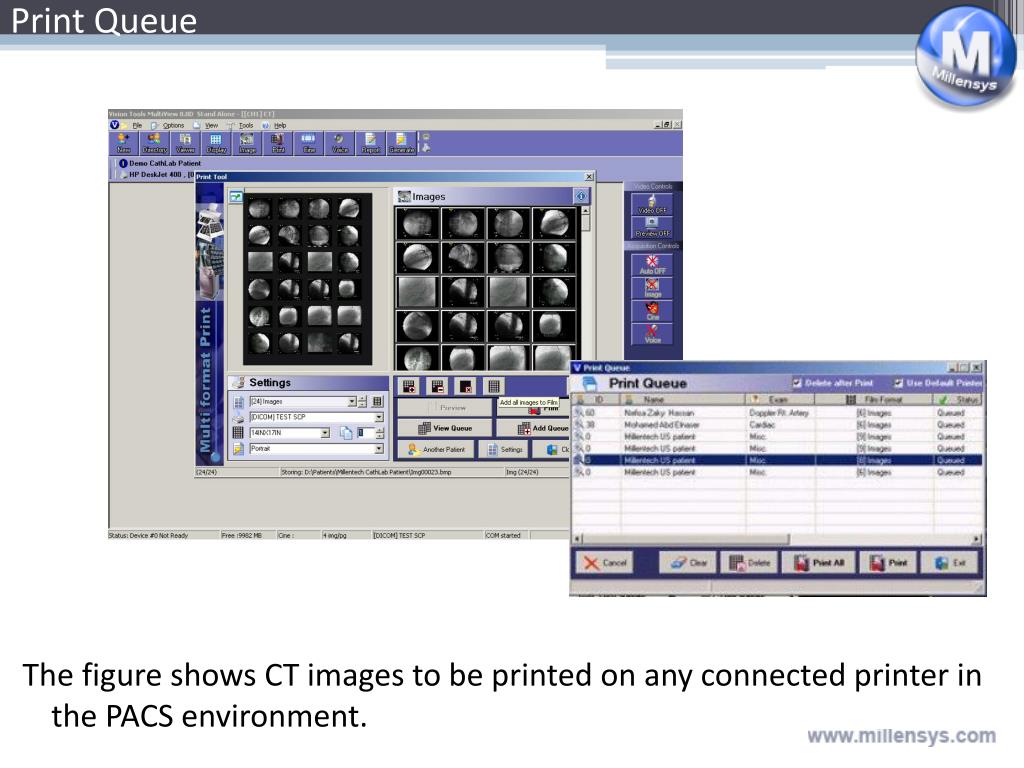Click the copies count spinner arrows
Screen dimensions: 1024x768
pos(380,433)
